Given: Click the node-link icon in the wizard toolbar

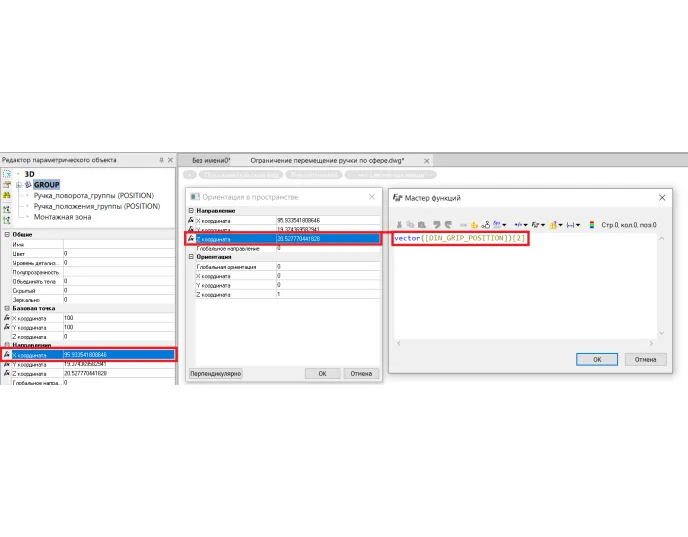Looking at the screenshot, I should 485,225.
